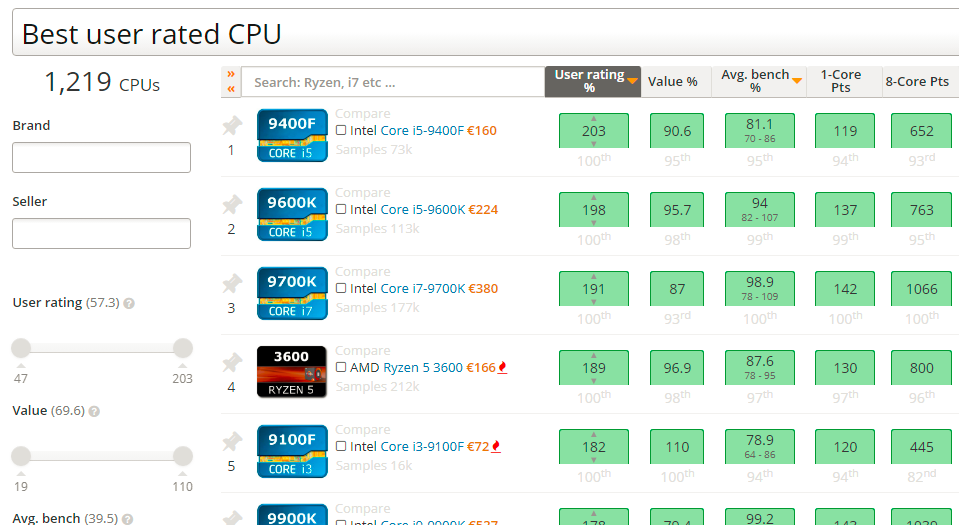Pin the Core i7-9700K row
The width and height of the screenshot is (959, 525).
tap(232, 284)
